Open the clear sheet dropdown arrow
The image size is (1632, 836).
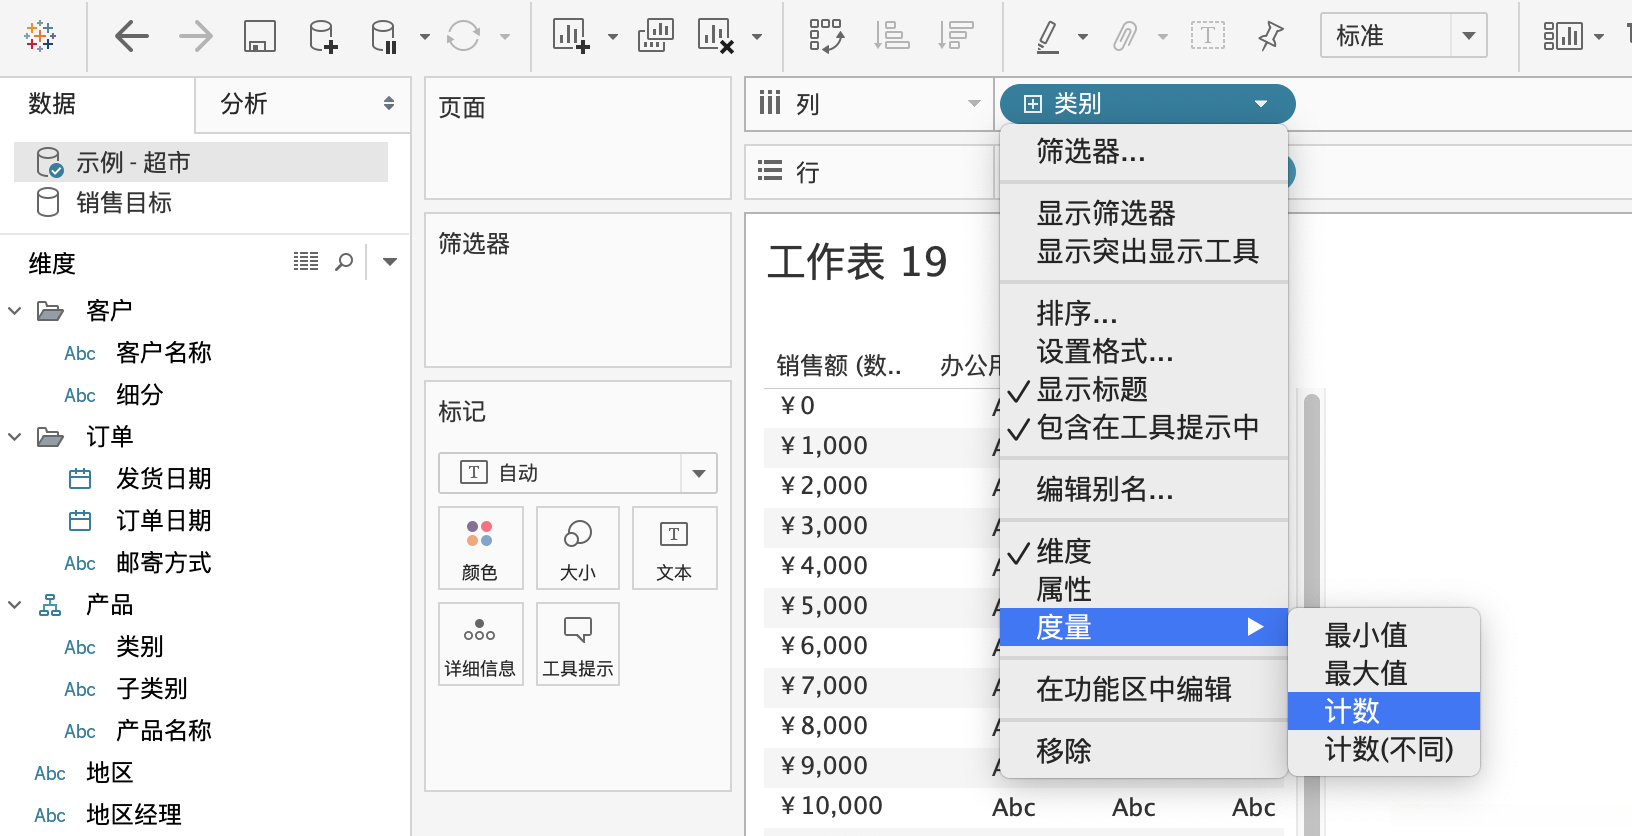[x=757, y=37]
